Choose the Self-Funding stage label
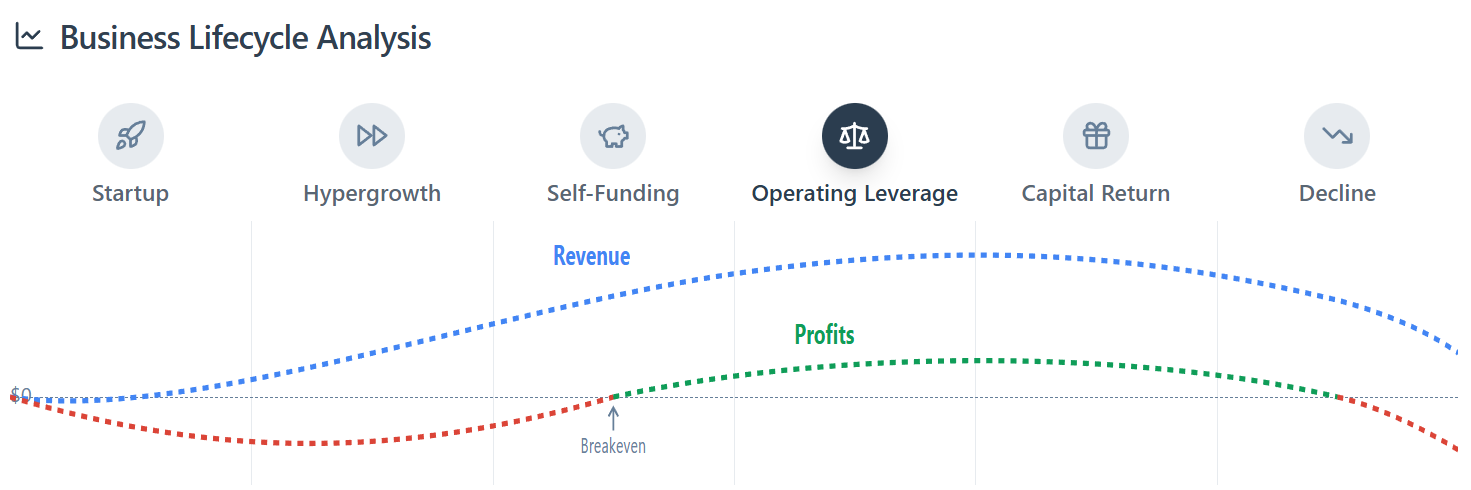The width and height of the screenshot is (1471, 490). pyautogui.click(x=613, y=193)
